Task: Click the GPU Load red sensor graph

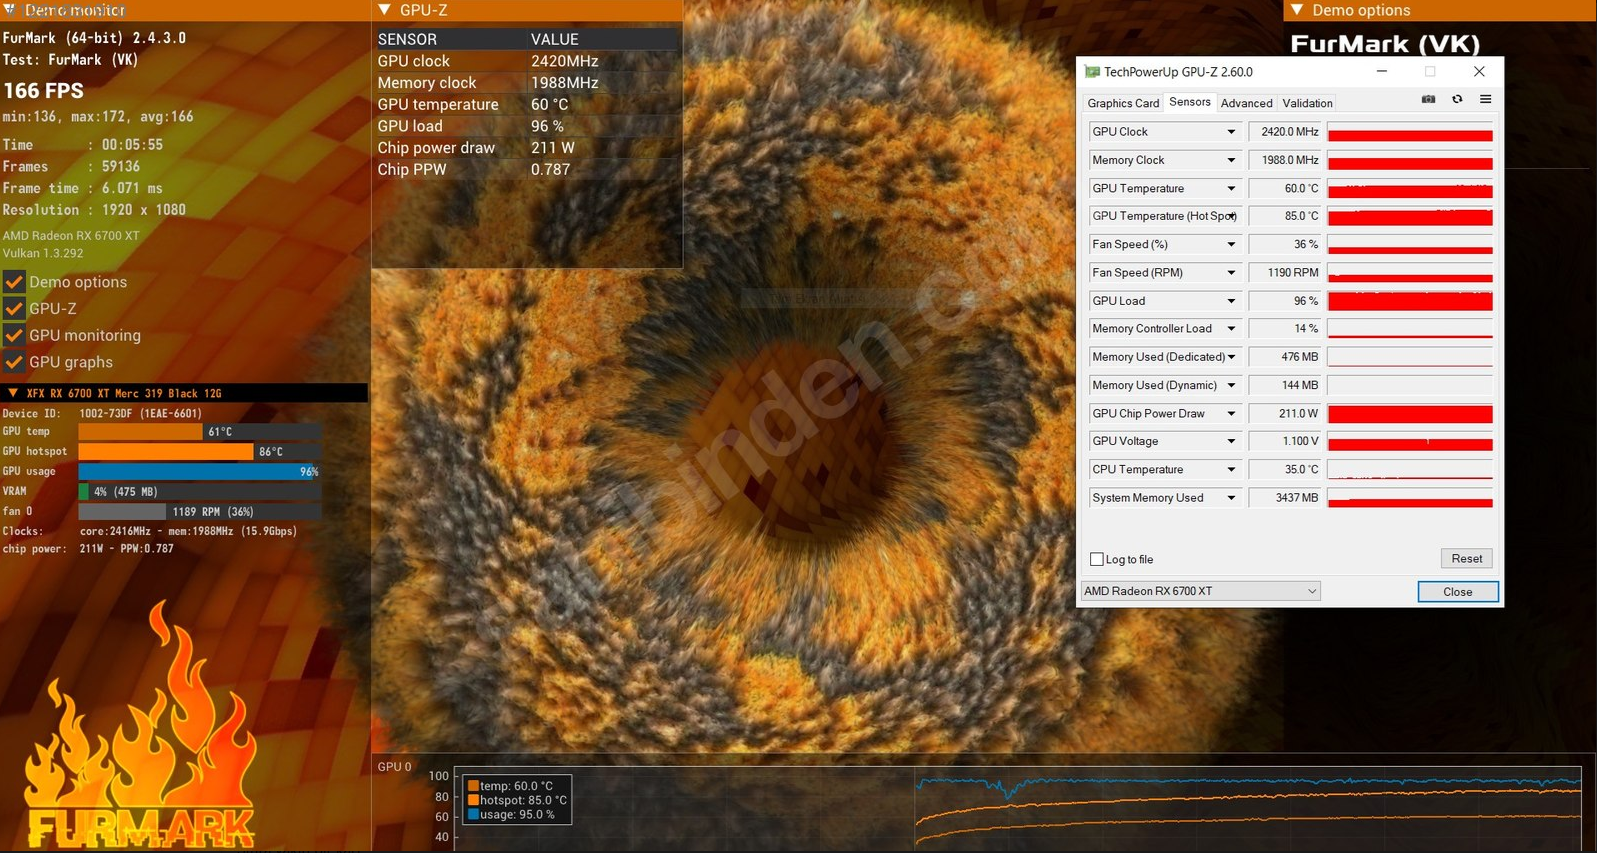Action: pyautogui.click(x=1410, y=301)
